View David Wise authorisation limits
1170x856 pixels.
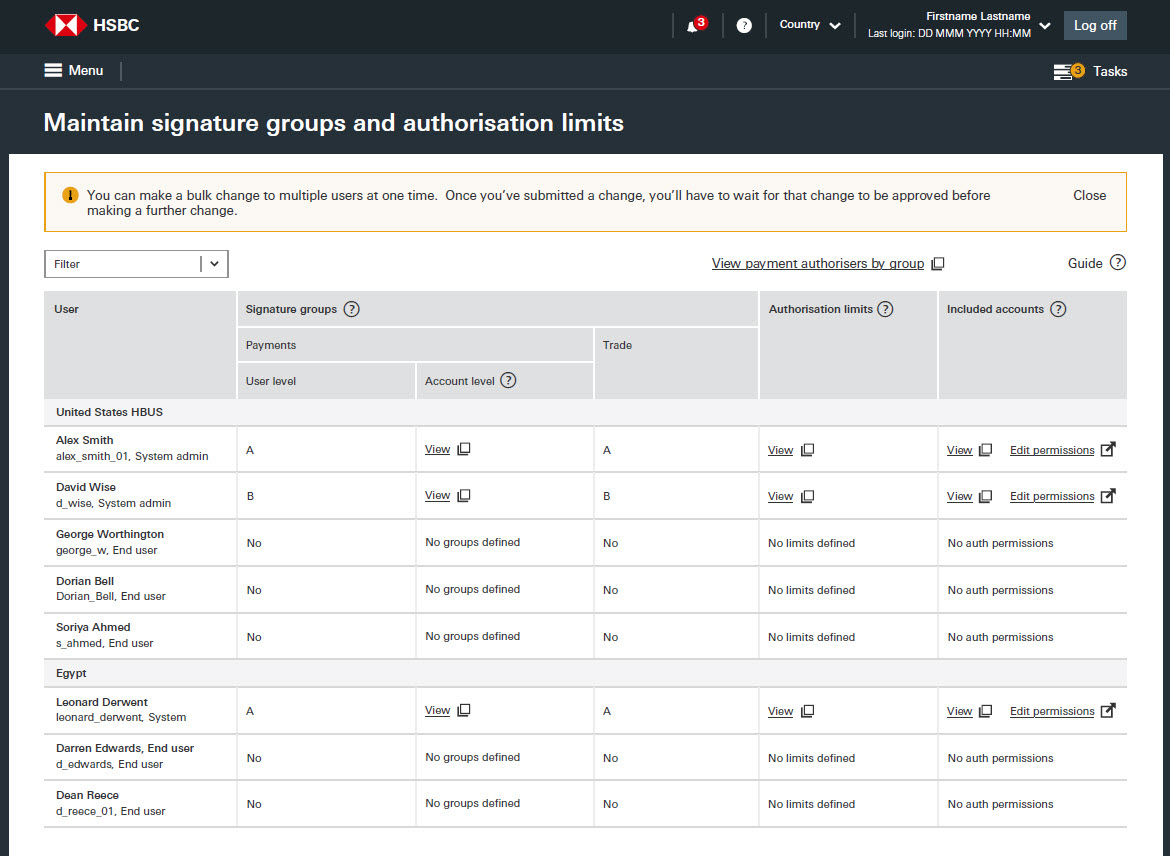point(780,496)
